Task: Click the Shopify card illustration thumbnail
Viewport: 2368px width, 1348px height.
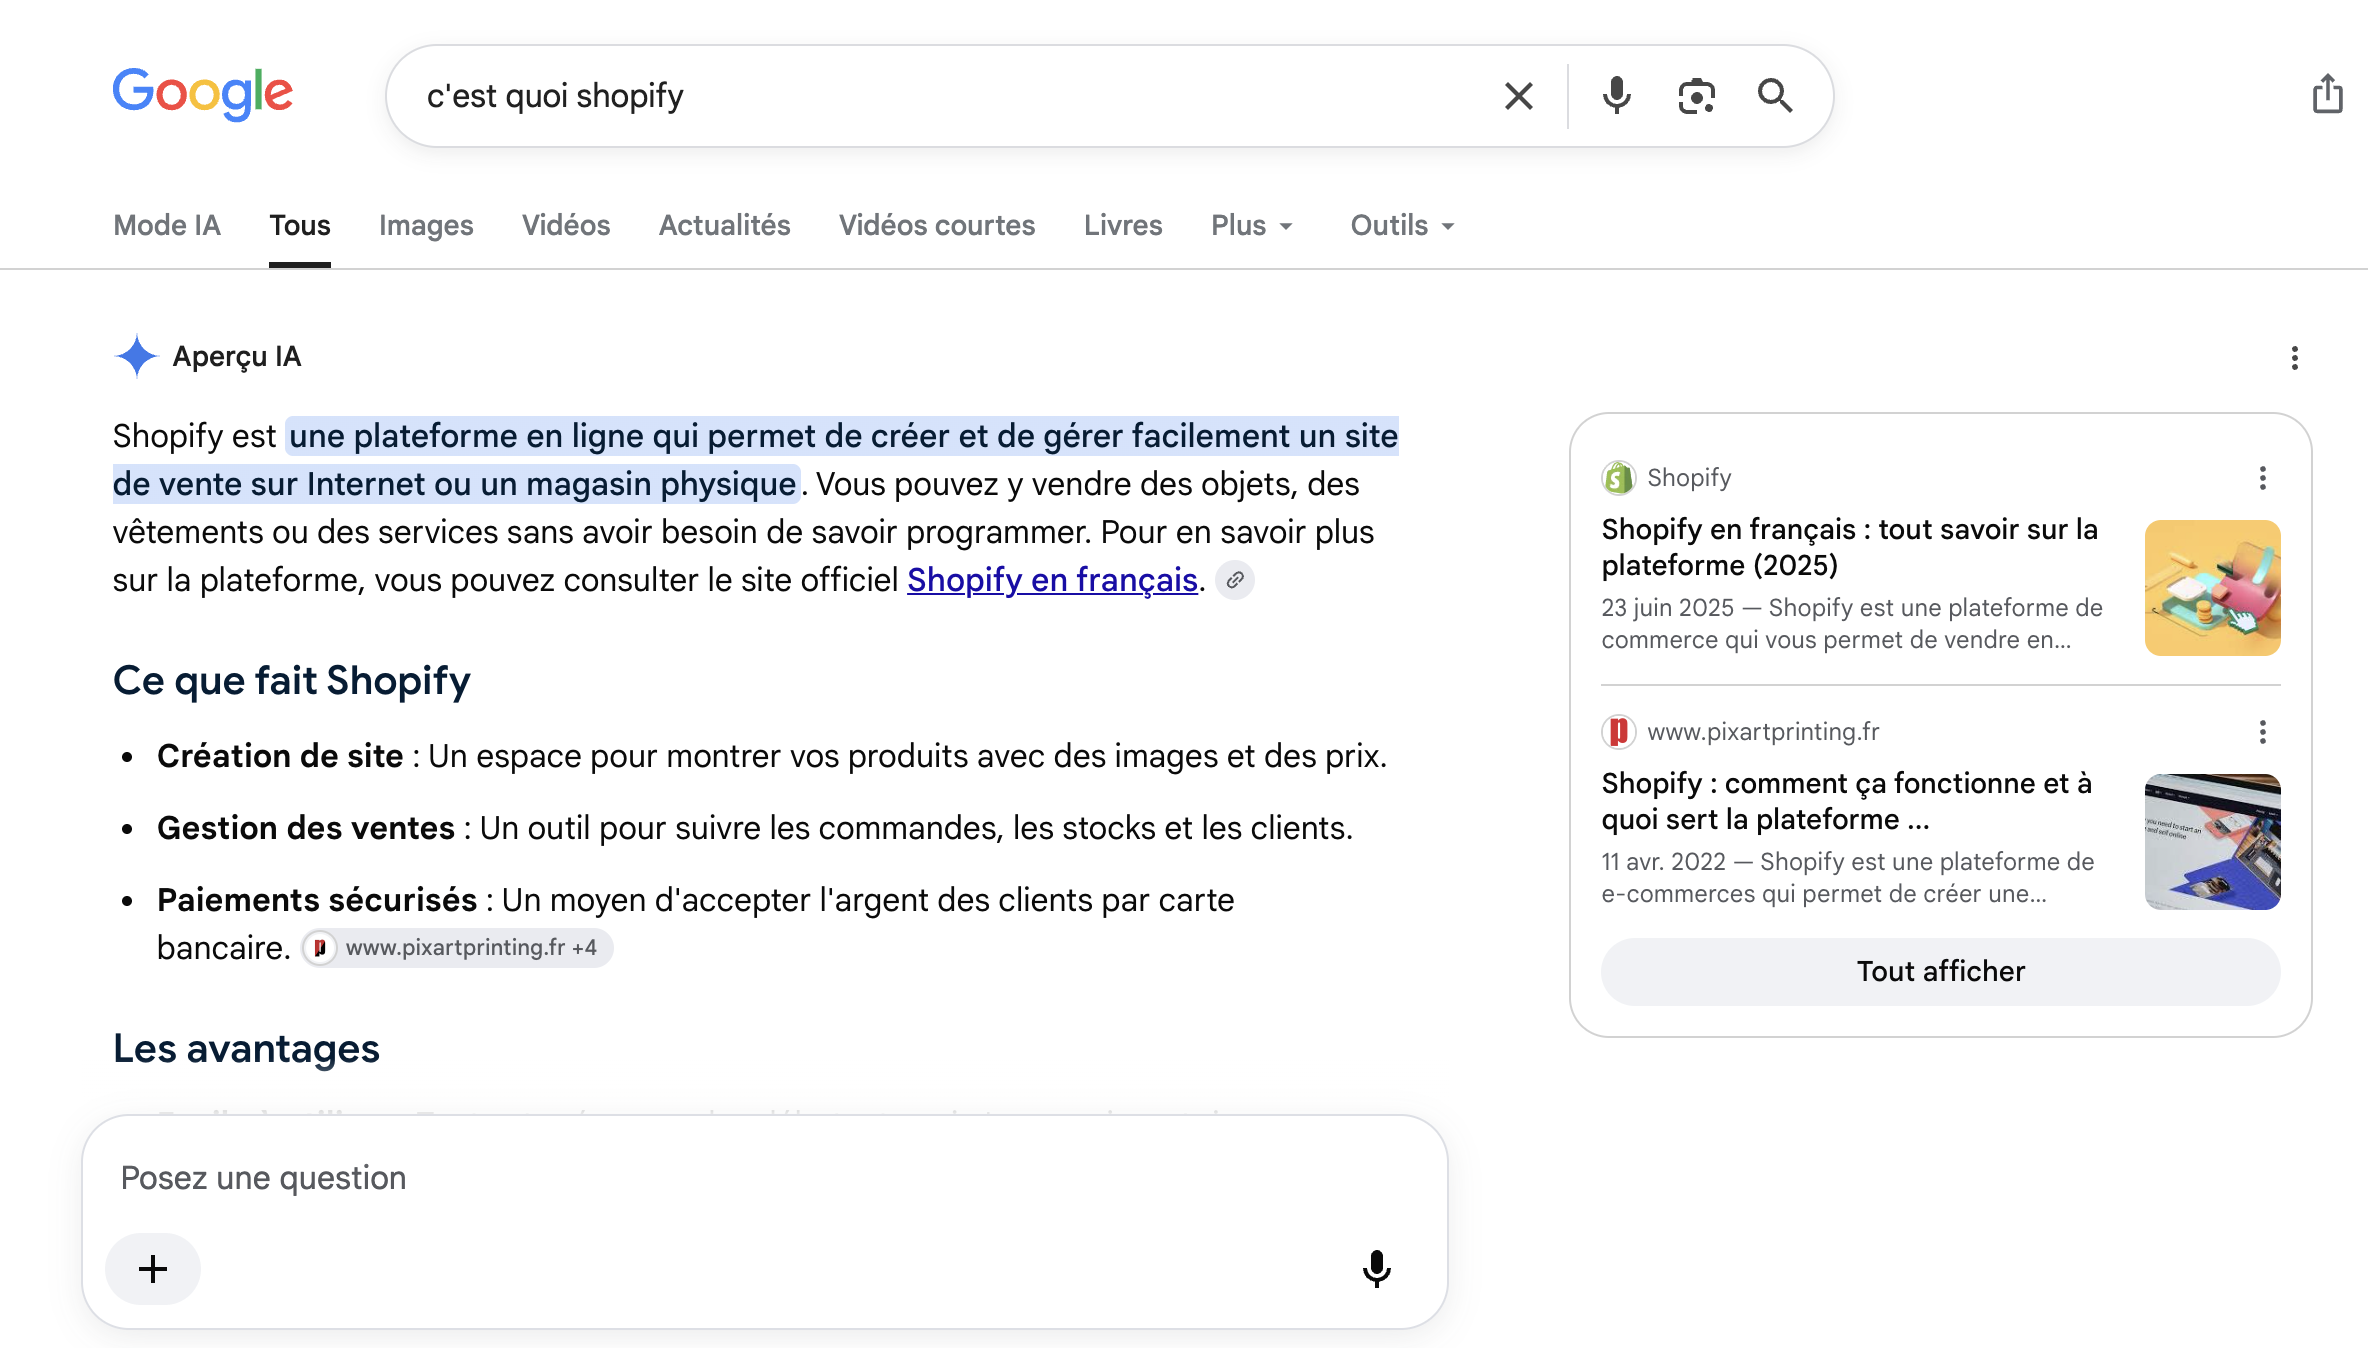Action: (x=2212, y=588)
